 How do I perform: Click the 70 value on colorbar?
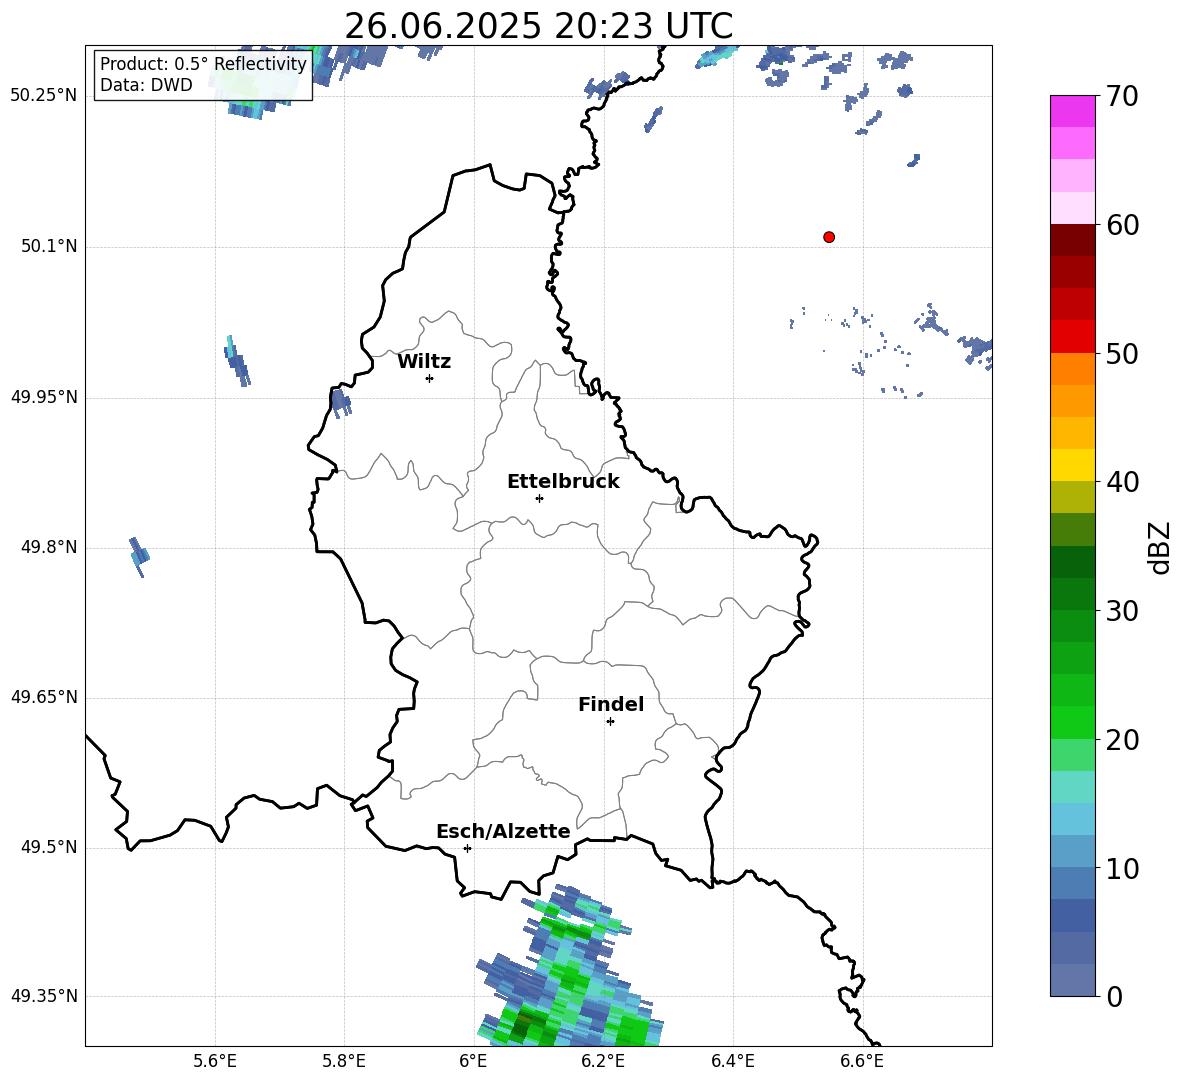(1122, 97)
